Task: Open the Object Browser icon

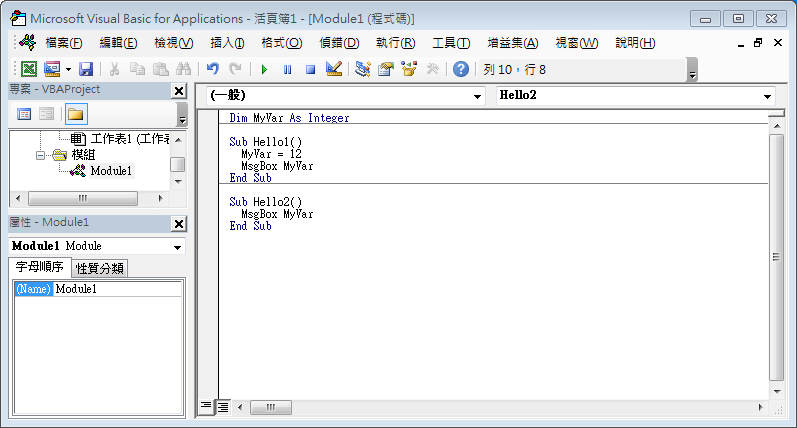Action: tap(409, 69)
